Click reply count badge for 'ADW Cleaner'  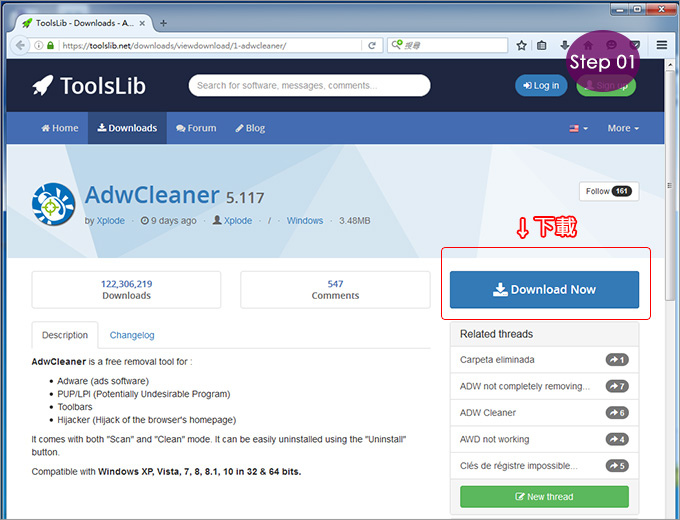point(617,412)
